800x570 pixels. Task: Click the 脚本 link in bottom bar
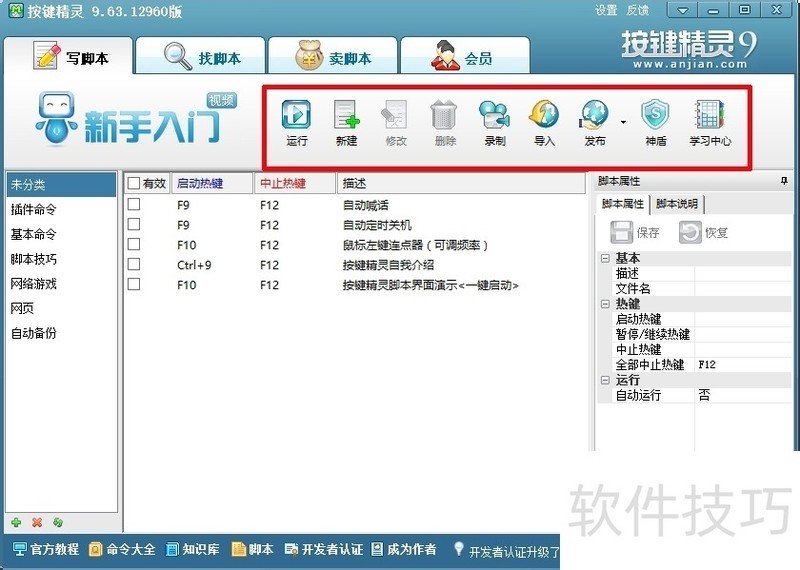(x=253, y=549)
